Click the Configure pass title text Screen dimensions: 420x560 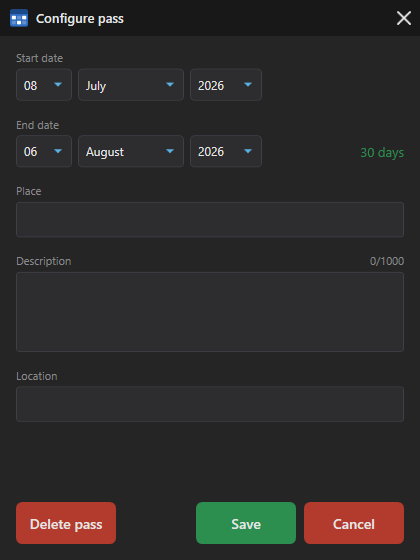80,19
